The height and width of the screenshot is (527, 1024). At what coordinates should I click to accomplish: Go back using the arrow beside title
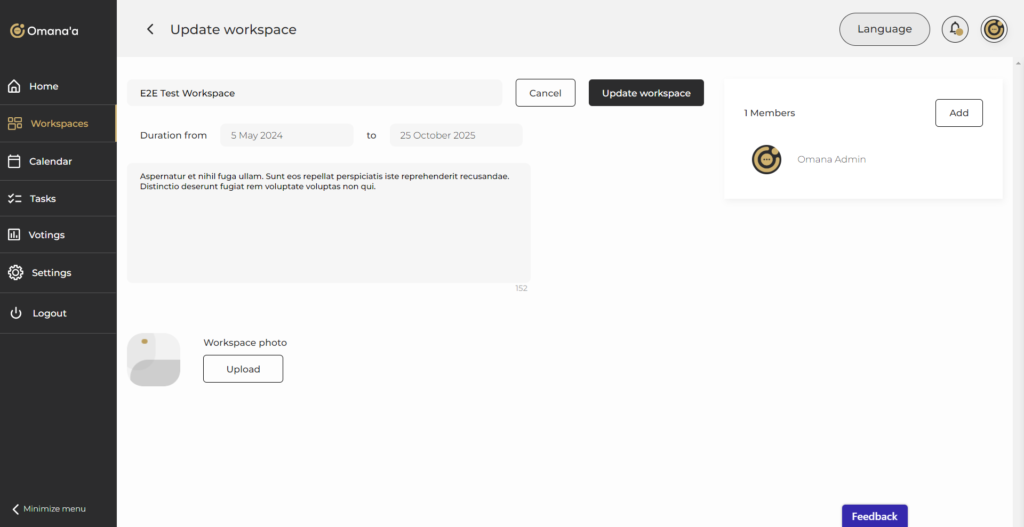[150, 29]
